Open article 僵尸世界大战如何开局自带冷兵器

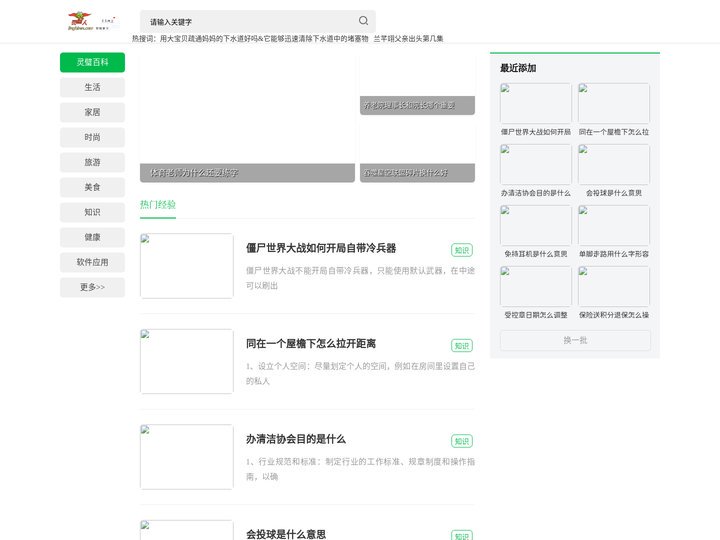coord(321,248)
